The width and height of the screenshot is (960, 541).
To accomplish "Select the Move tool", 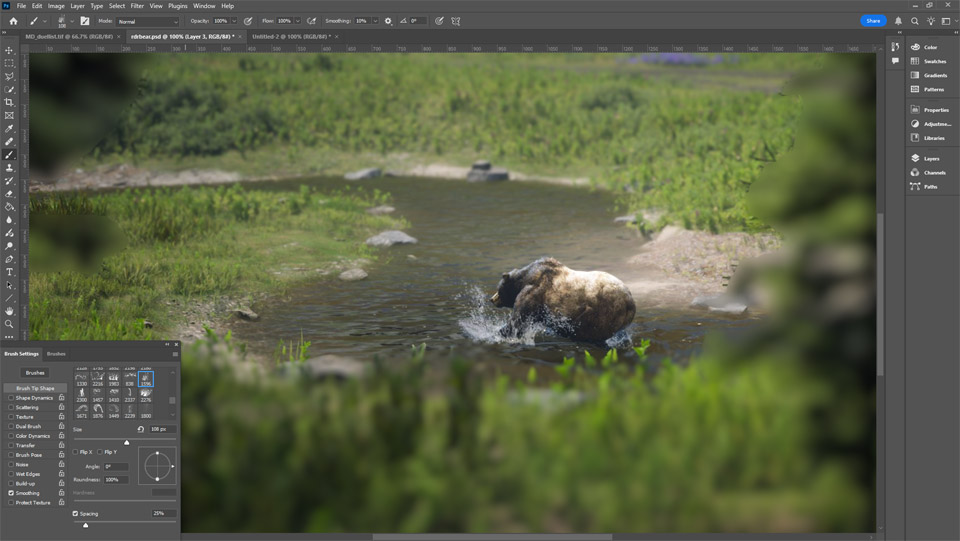I will coord(10,51).
